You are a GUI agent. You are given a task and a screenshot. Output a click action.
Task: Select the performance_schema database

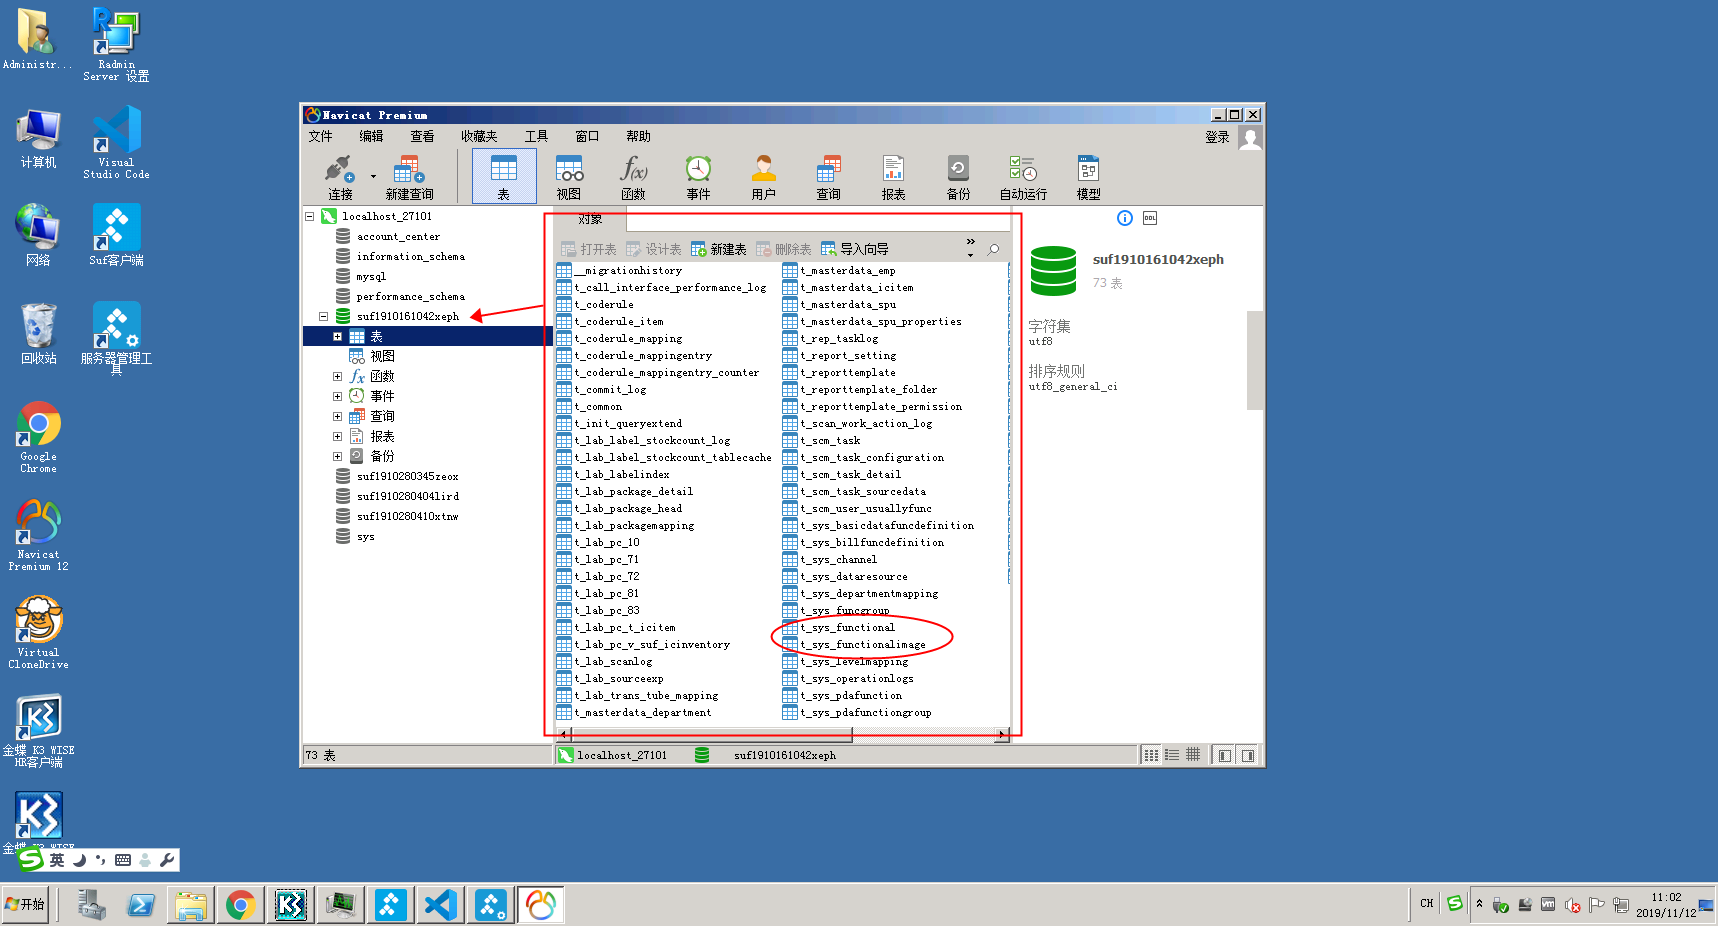410,297
